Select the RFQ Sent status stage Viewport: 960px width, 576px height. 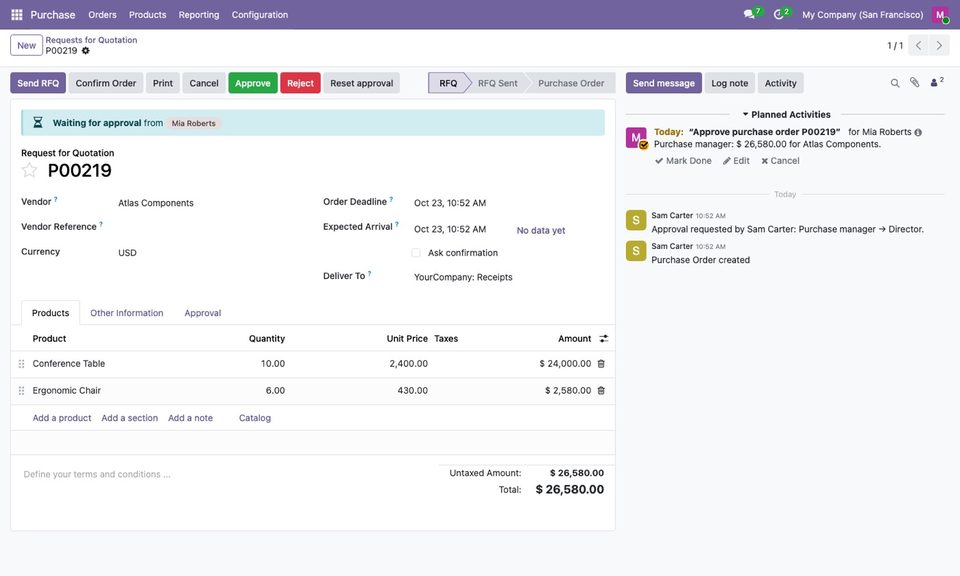(497, 83)
